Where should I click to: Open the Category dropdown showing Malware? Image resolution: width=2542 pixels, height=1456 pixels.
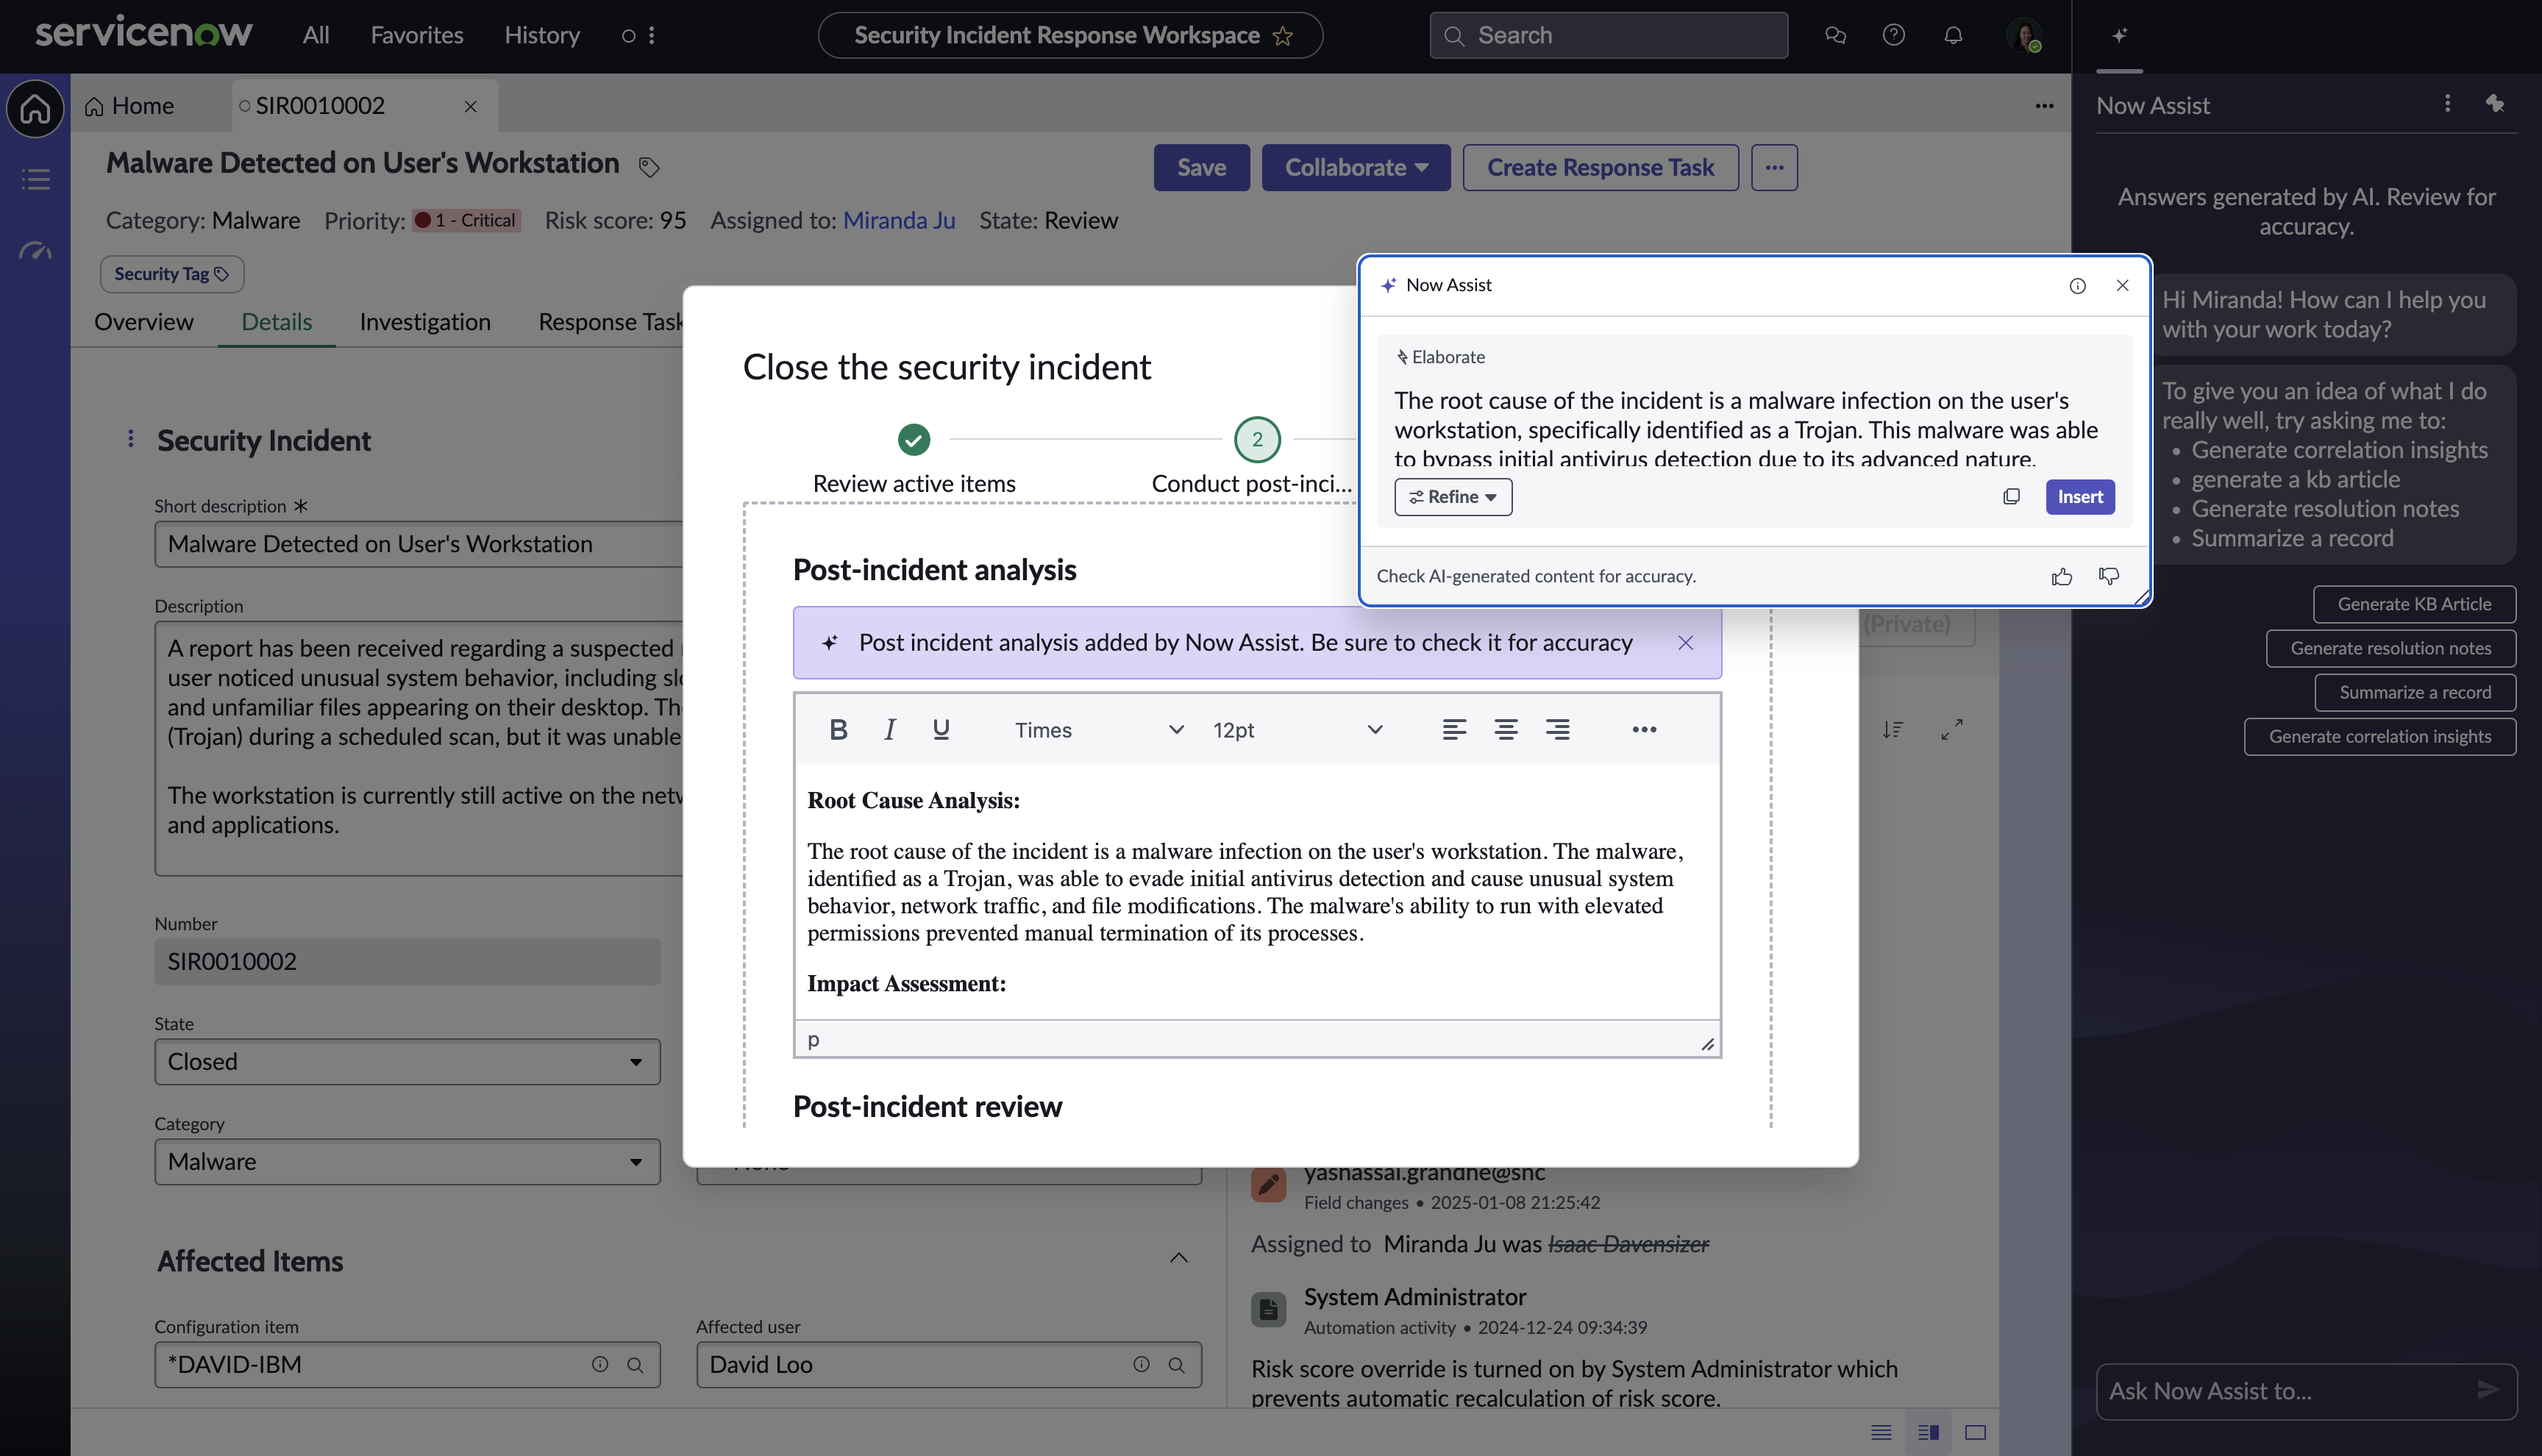point(407,1162)
